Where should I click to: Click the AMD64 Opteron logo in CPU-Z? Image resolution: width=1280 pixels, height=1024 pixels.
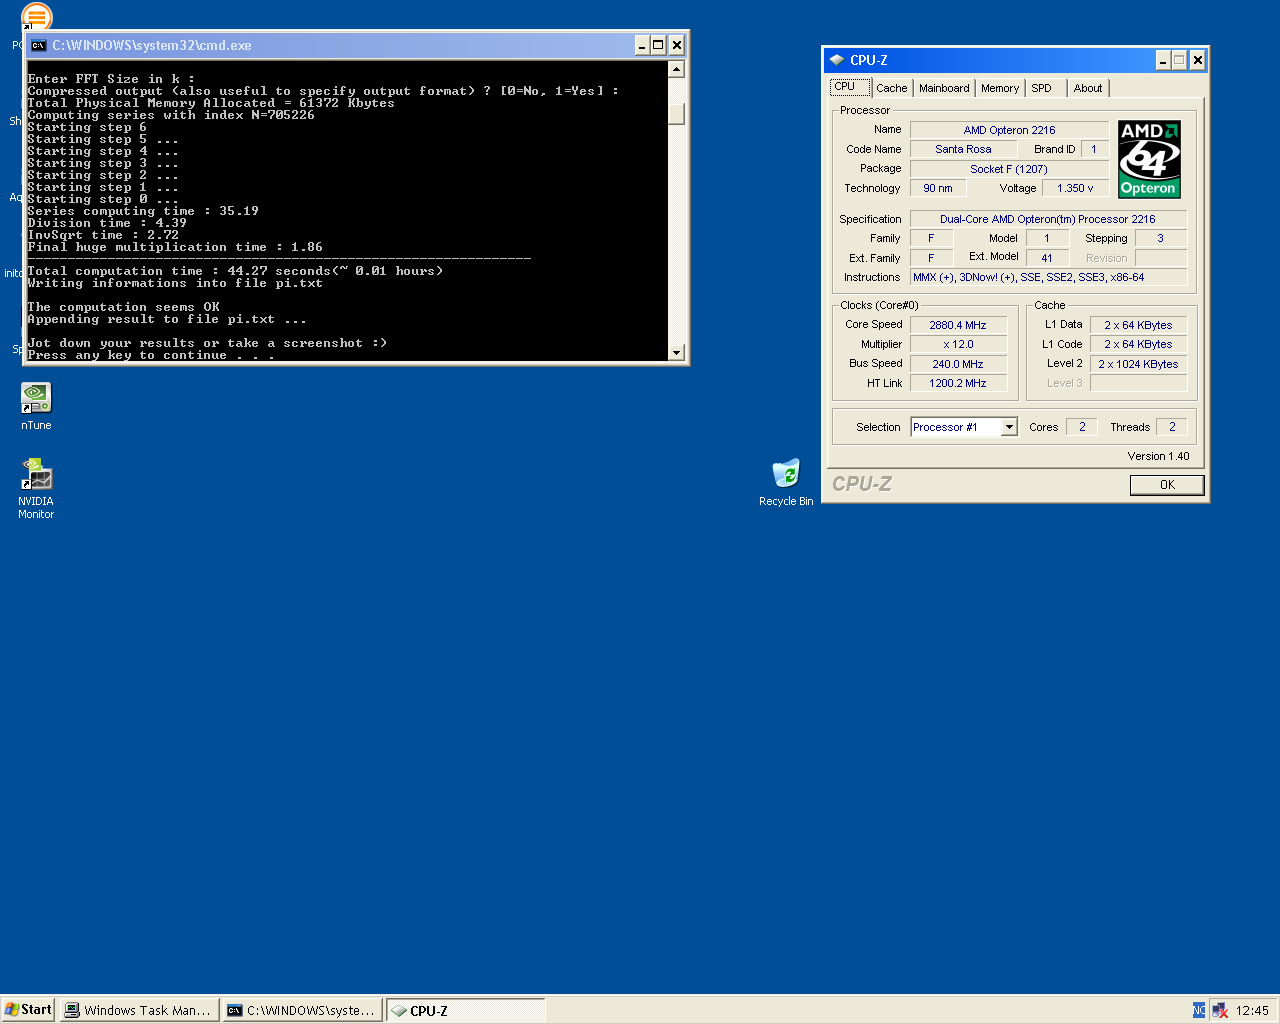(x=1149, y=159)
